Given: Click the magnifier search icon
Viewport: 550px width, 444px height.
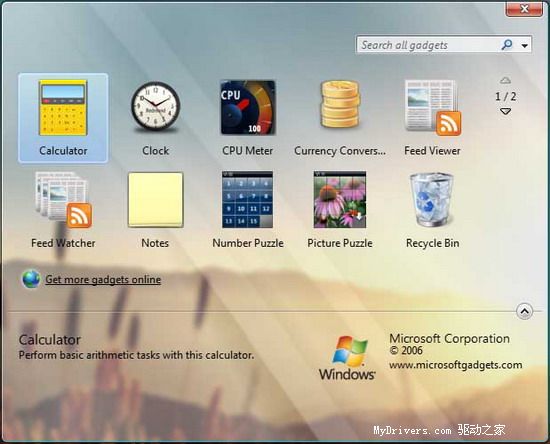Looking at the screenshot, I should click(507, 45).
